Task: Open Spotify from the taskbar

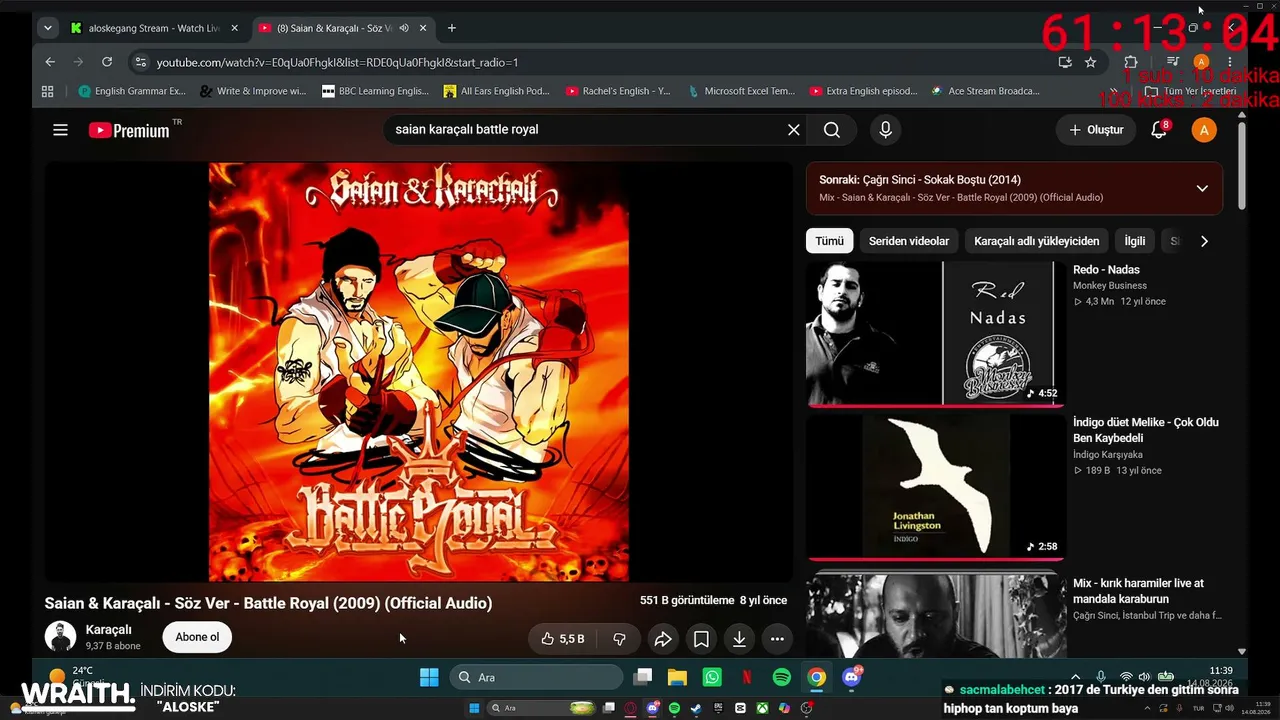Action: pos(782,677)
